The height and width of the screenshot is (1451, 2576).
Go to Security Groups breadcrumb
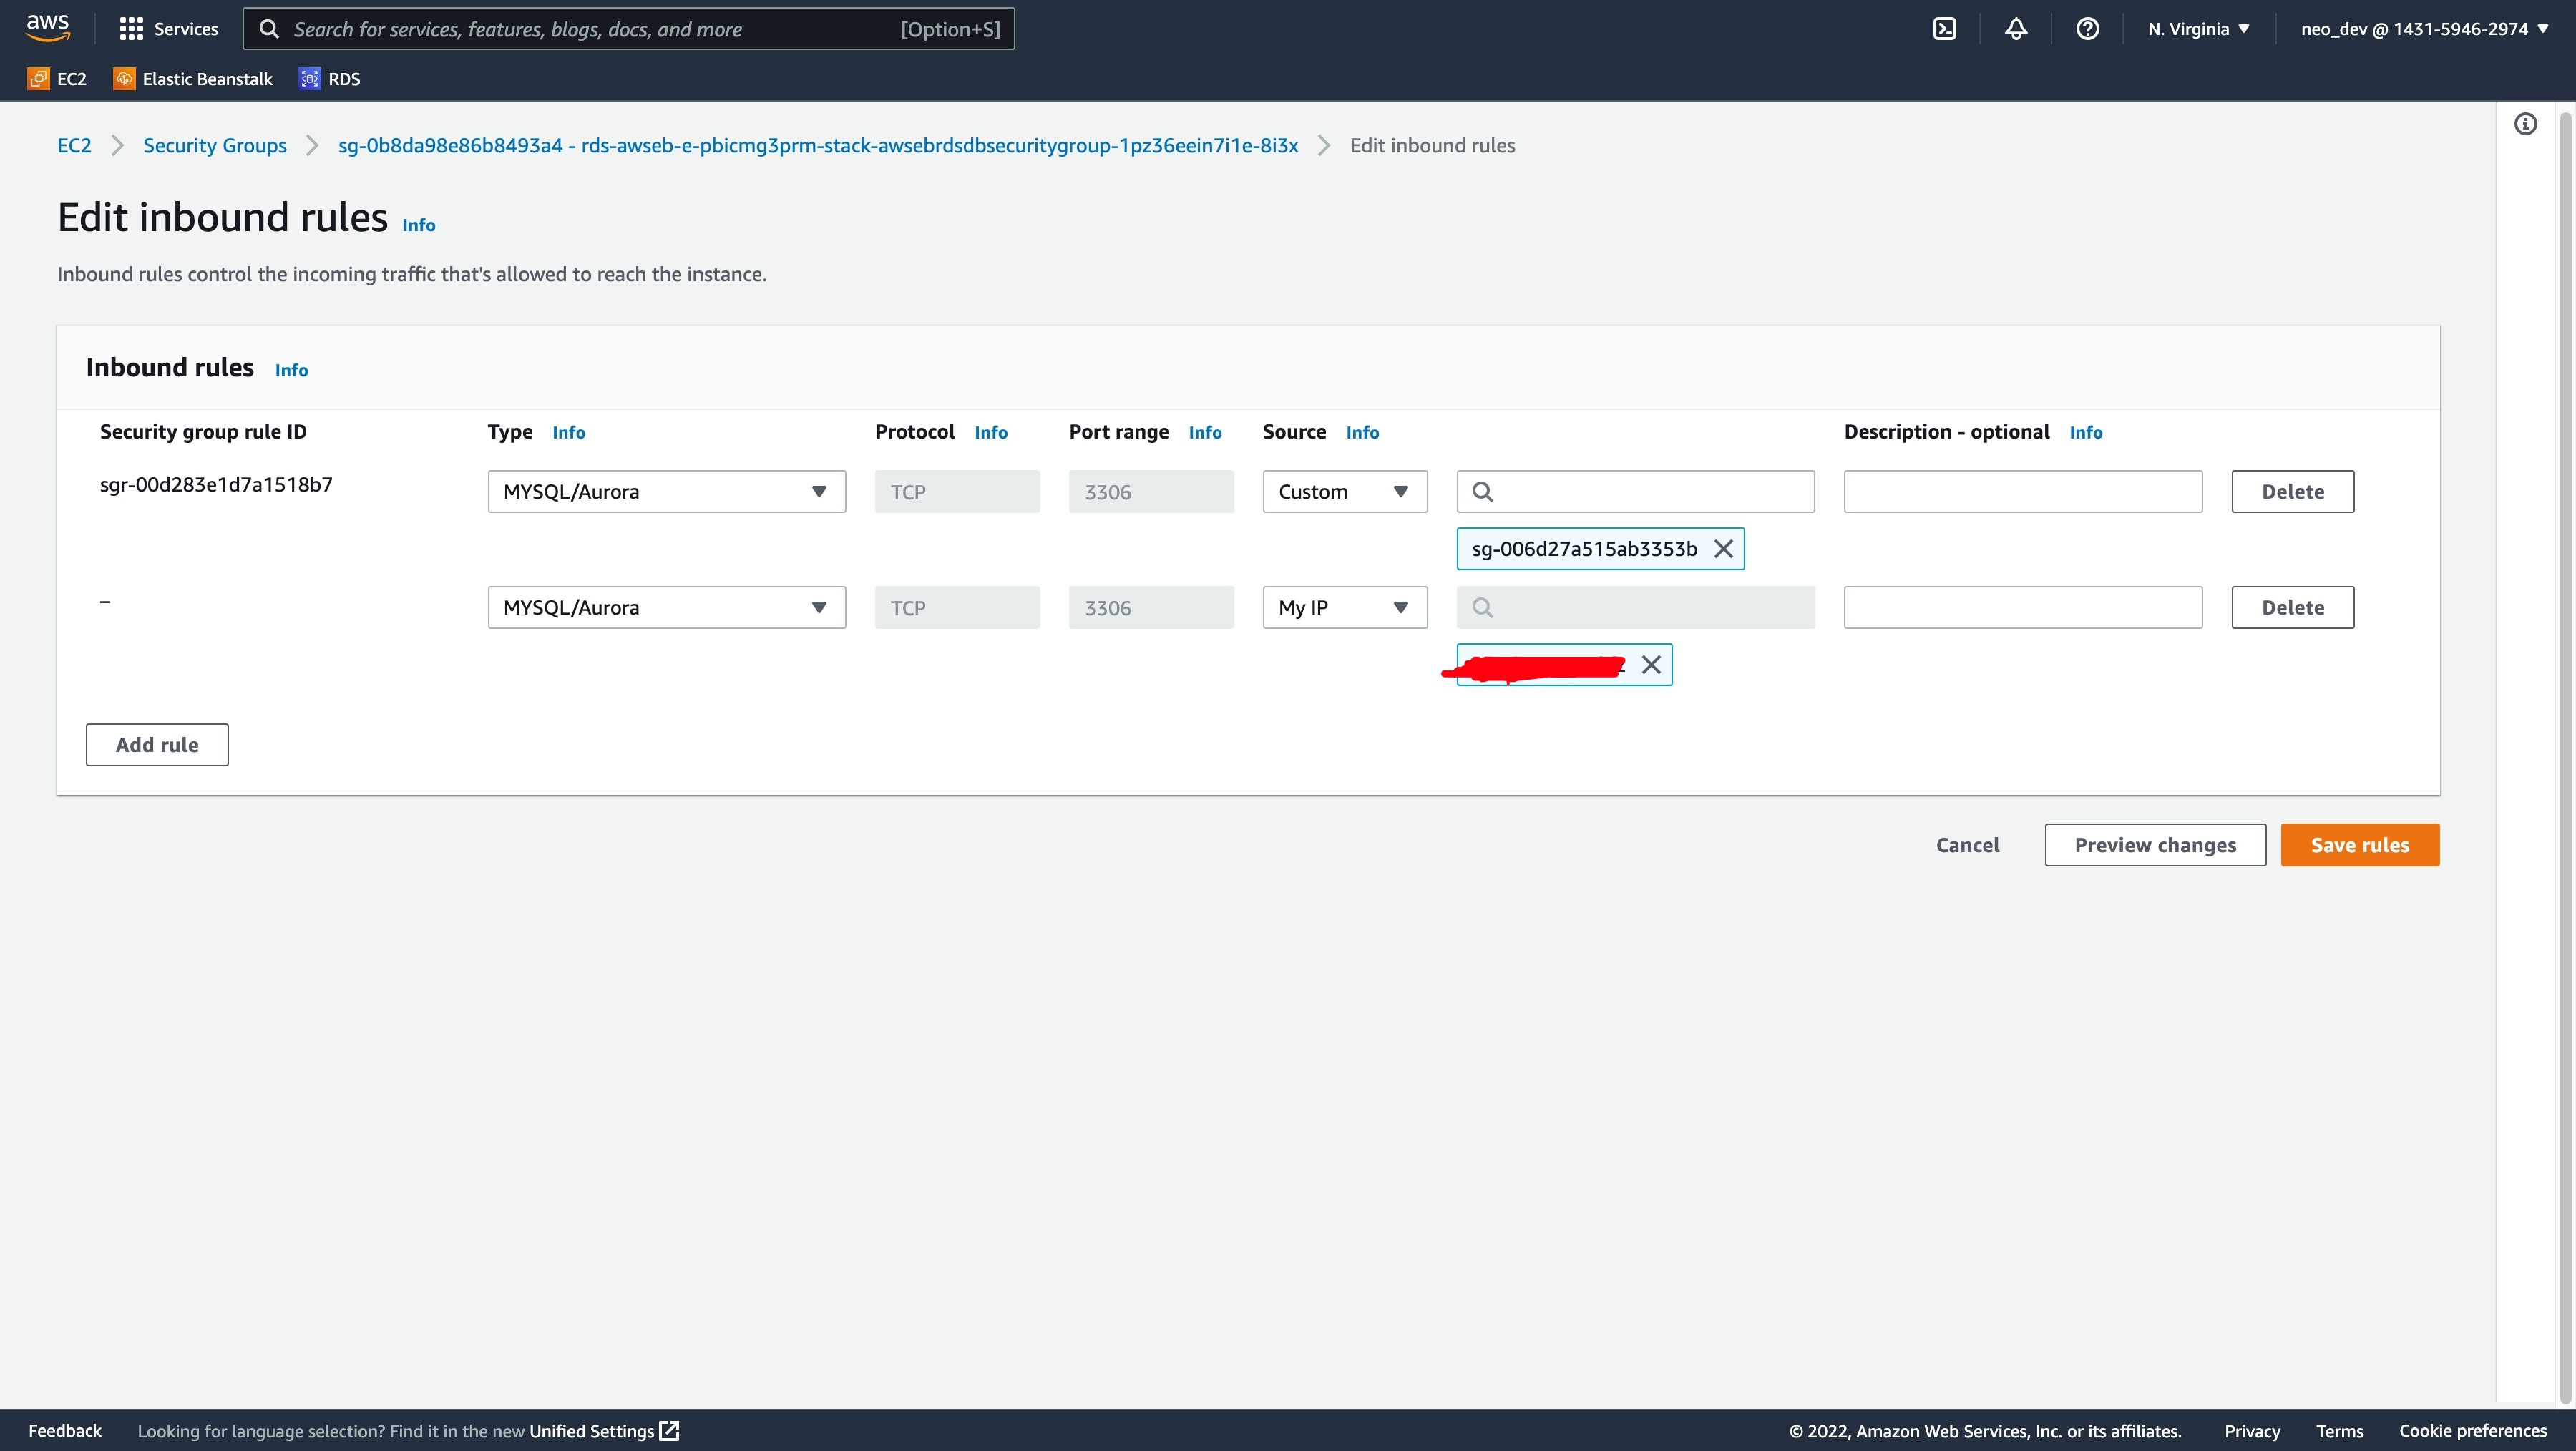[x=215, y=145]
